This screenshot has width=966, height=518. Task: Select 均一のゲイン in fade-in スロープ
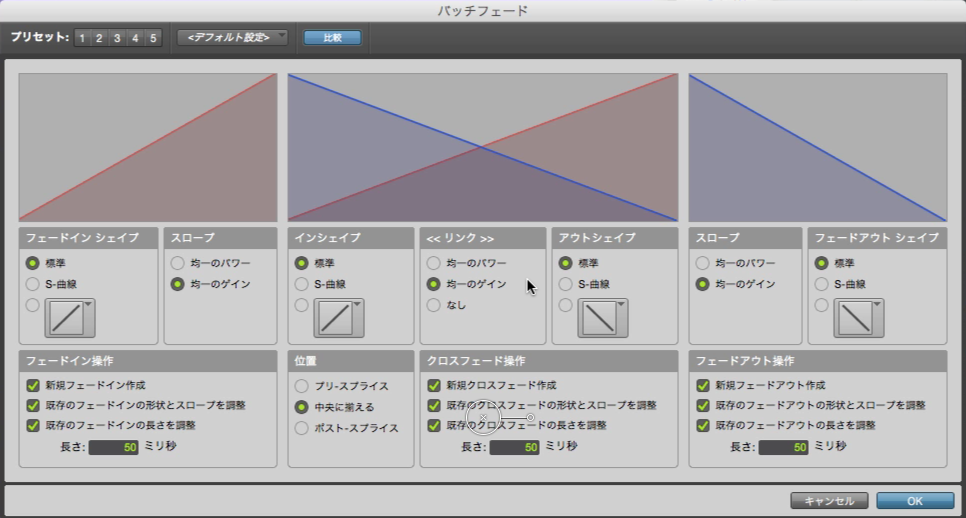coord(177,284)
